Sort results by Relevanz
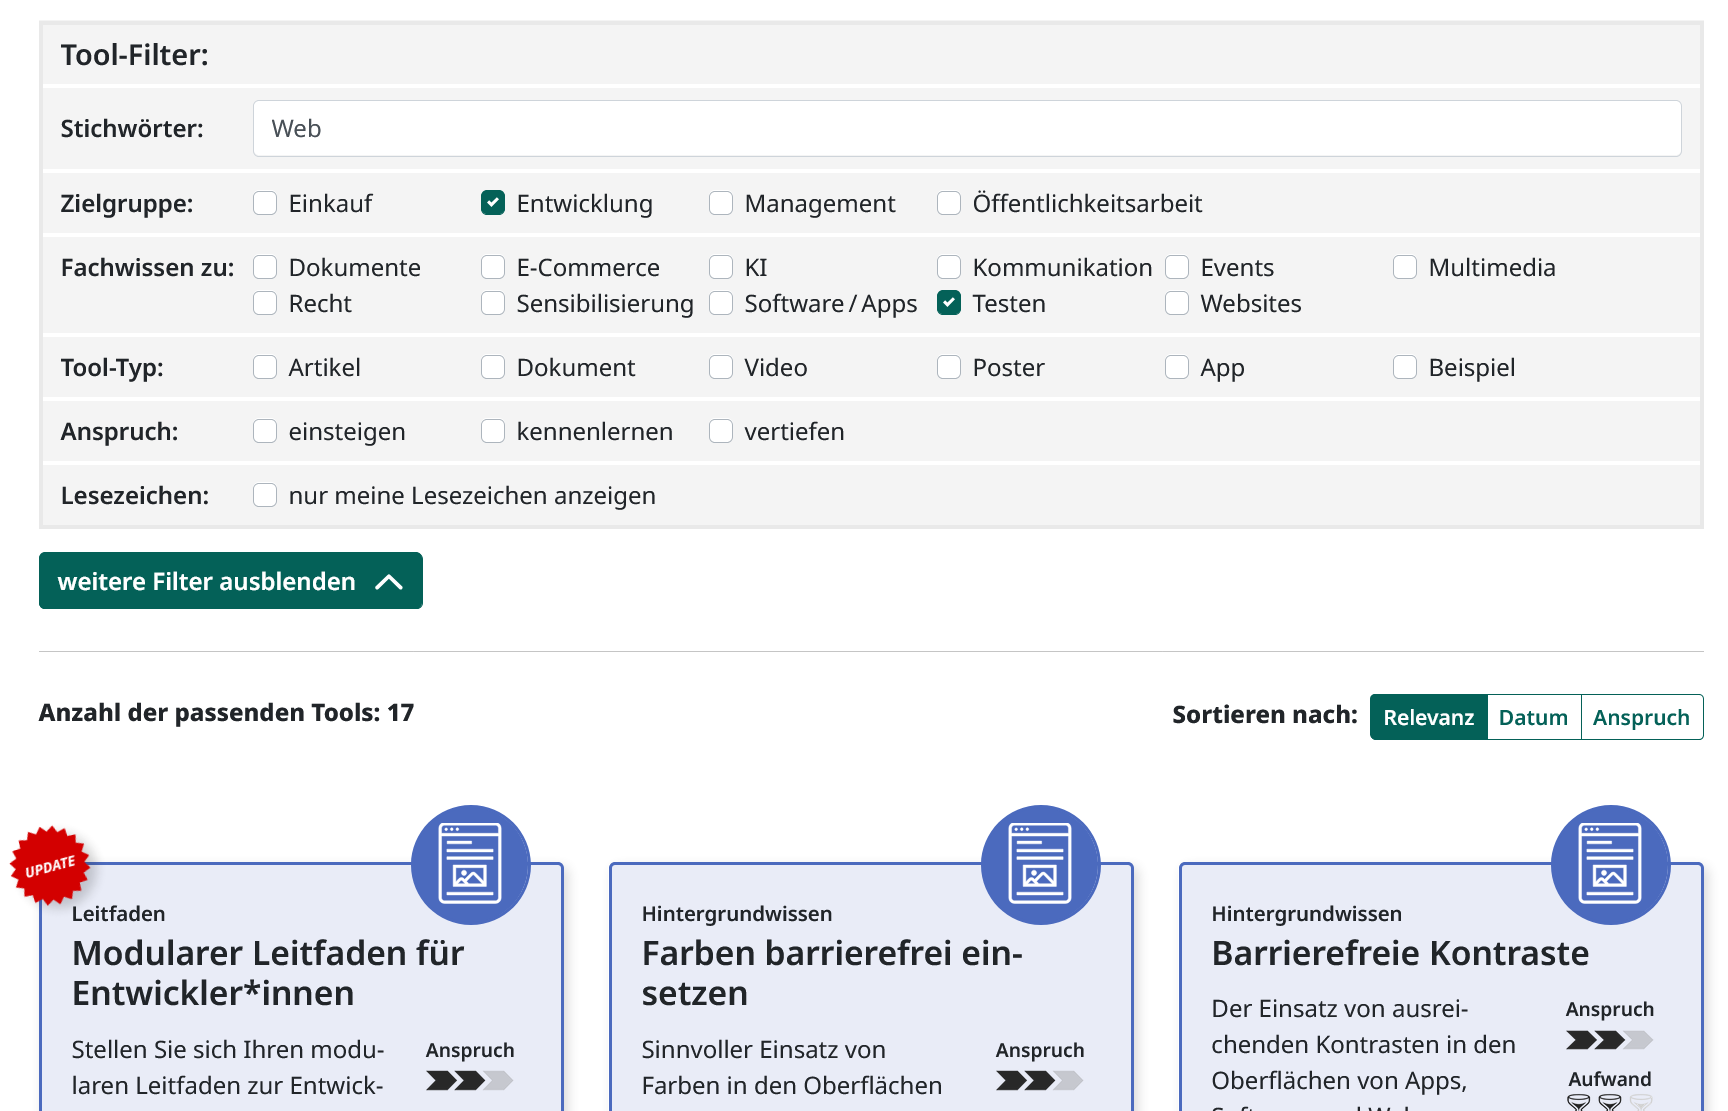 tap(1429, 717)
